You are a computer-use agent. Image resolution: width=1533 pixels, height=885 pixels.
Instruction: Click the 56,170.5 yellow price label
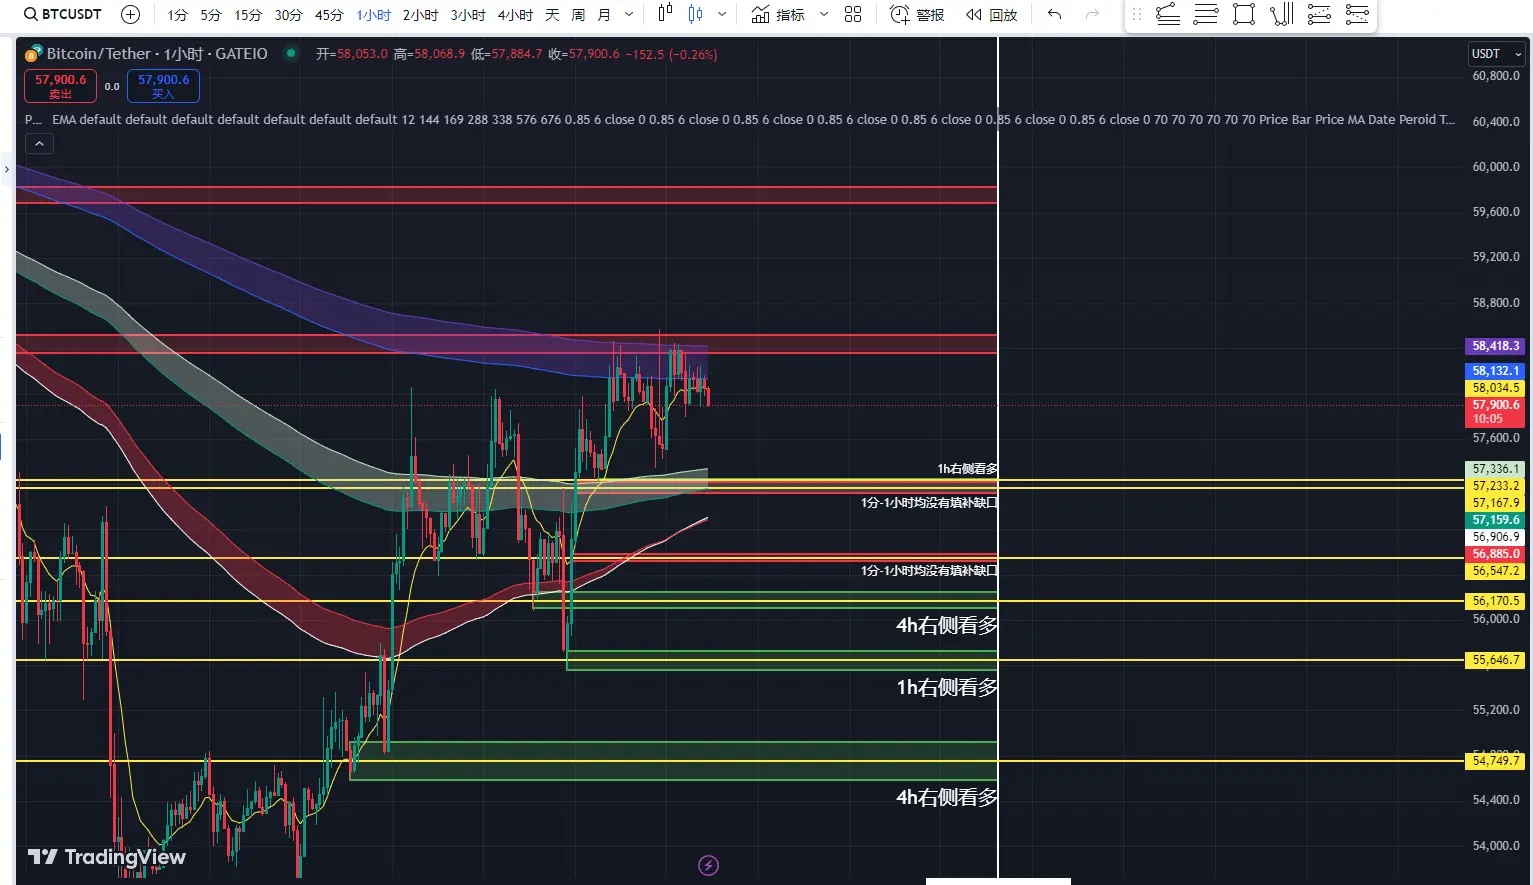(x=1495, y=601)
